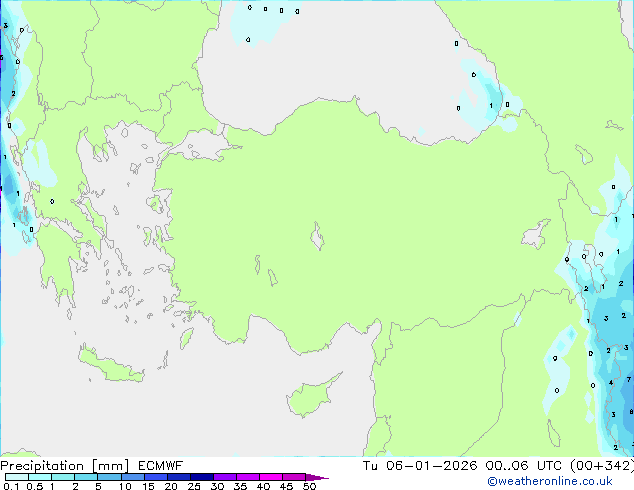
Task: Click the legend tick label "25"
Action: tap(194, 486)
